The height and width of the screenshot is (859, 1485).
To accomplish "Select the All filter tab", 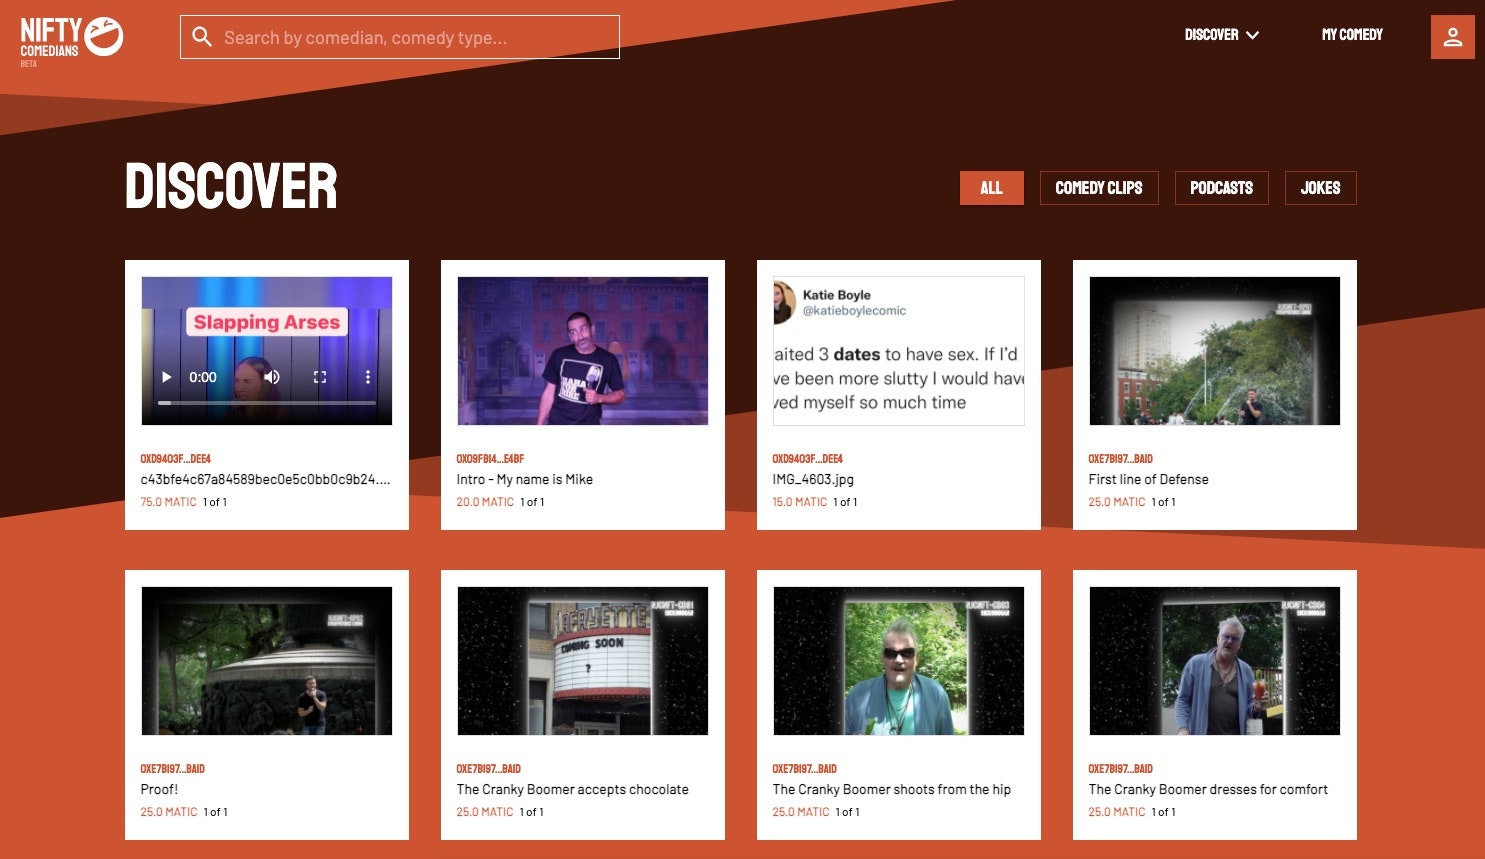I will 991,188.
